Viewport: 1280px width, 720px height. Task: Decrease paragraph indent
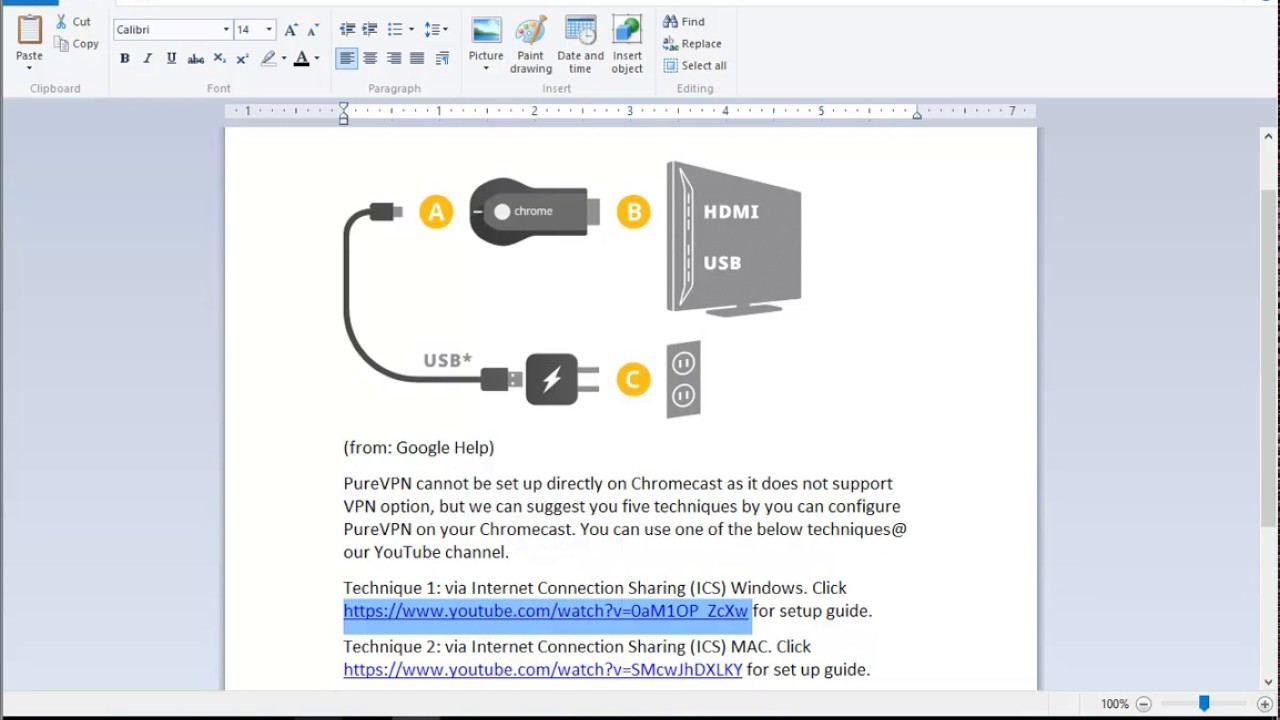(x=347, y=30)
